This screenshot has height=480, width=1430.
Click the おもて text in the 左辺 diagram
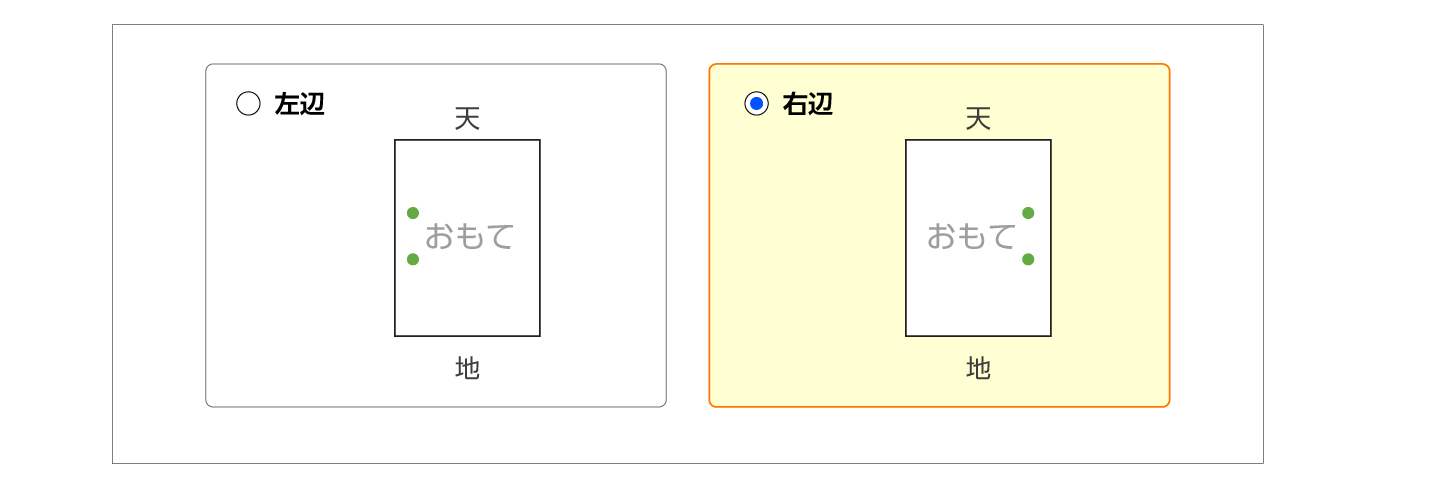pyautogui.click(x=469, y=237)
